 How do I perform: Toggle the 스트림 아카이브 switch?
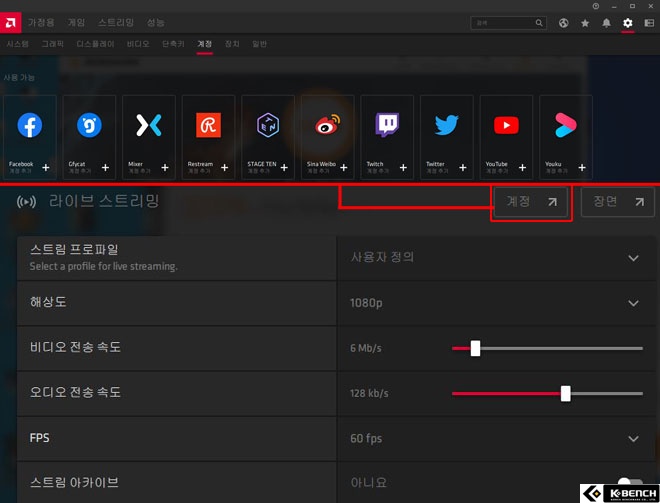pyautogui.click(x=630, y=483)
